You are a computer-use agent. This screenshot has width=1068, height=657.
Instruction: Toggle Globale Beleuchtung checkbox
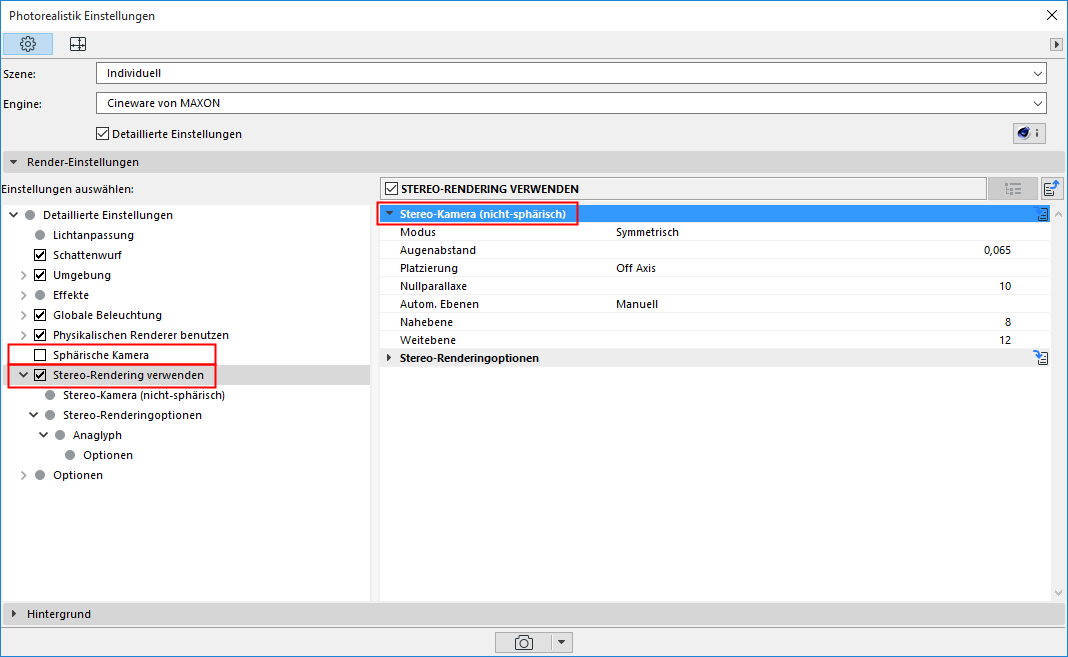pos(40,315)
